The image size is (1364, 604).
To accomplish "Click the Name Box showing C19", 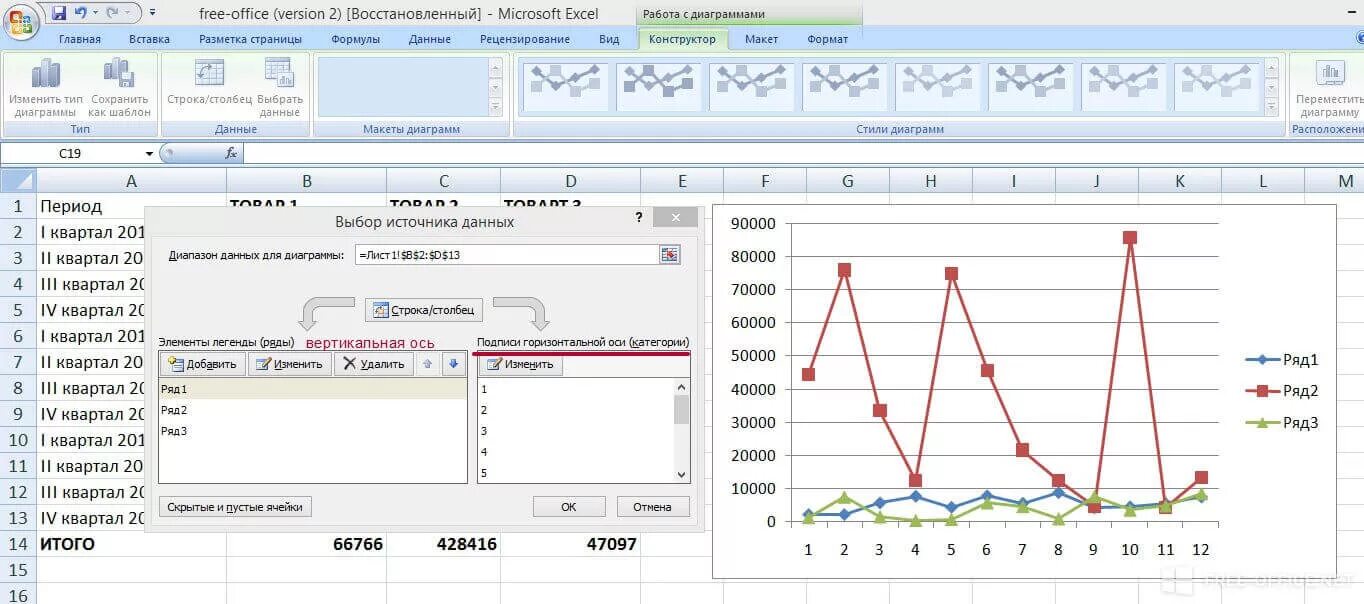I will coord(72,154).
